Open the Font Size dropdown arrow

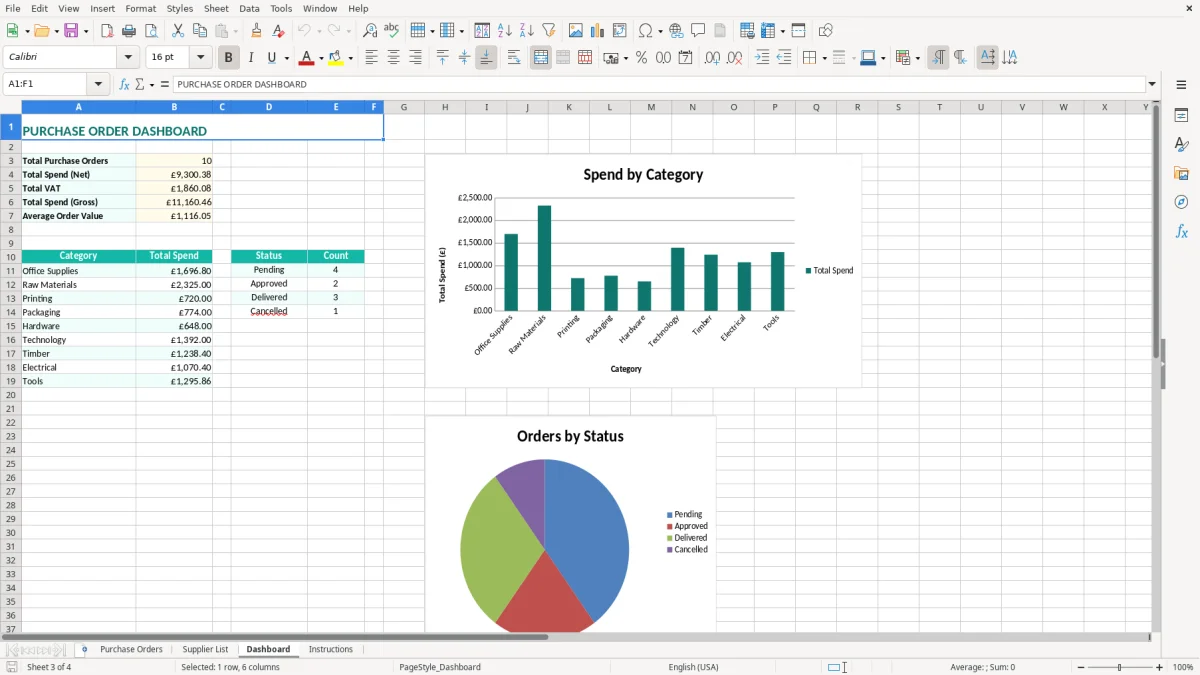click(200, 58)
